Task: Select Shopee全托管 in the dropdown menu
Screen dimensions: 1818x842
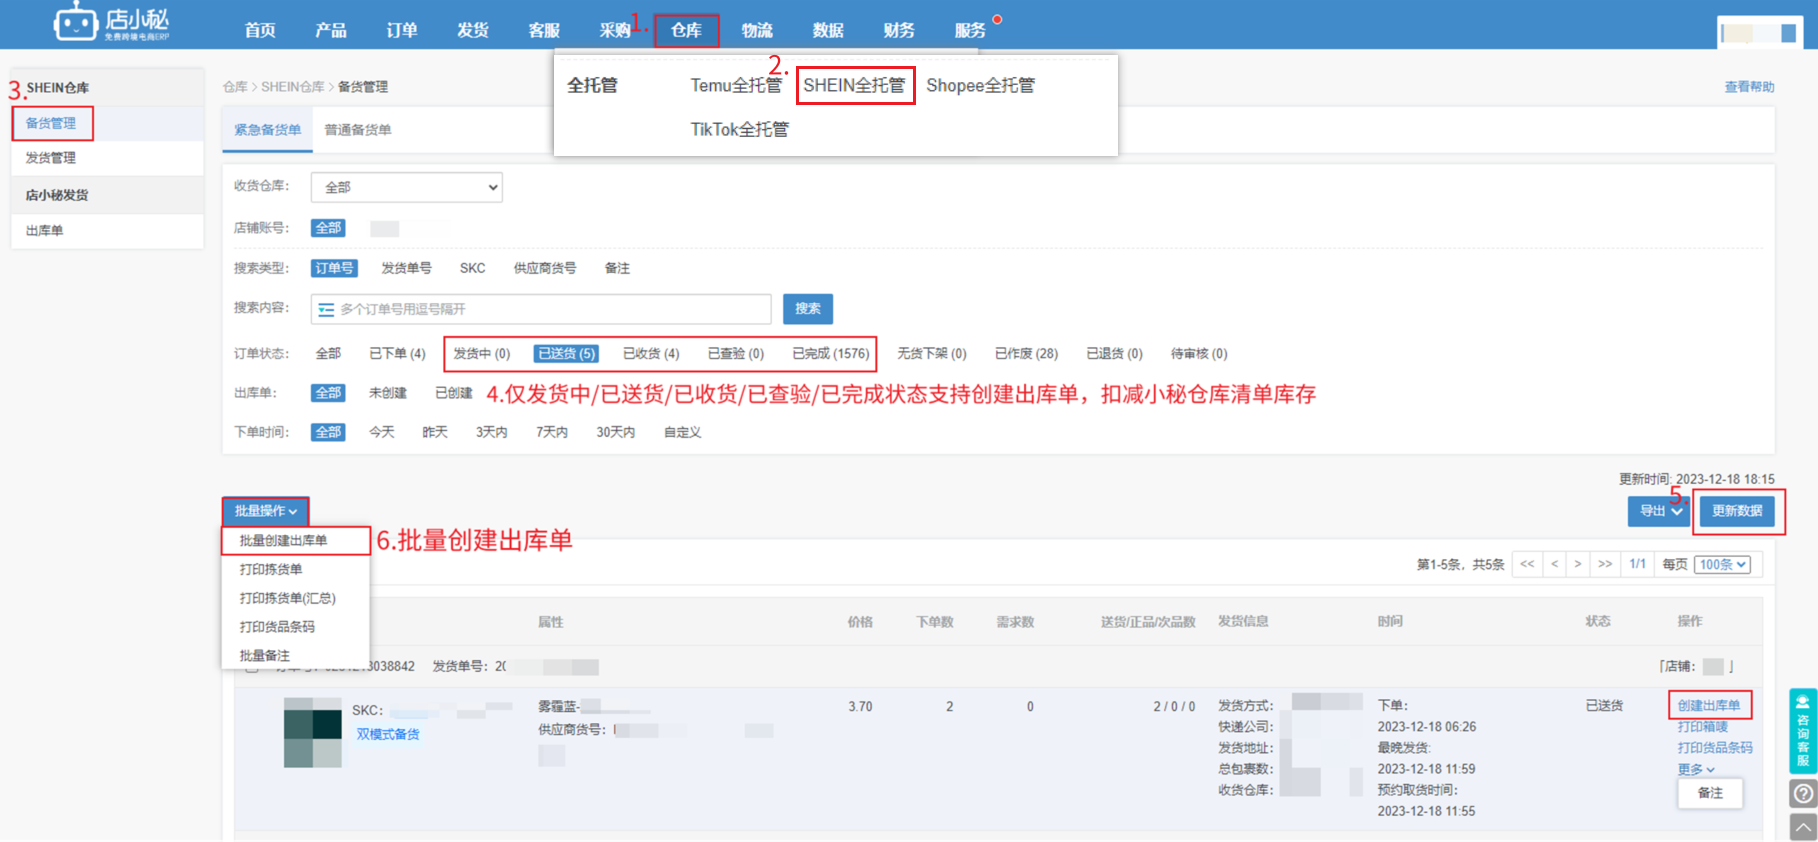Action: (x=981, y=86)
